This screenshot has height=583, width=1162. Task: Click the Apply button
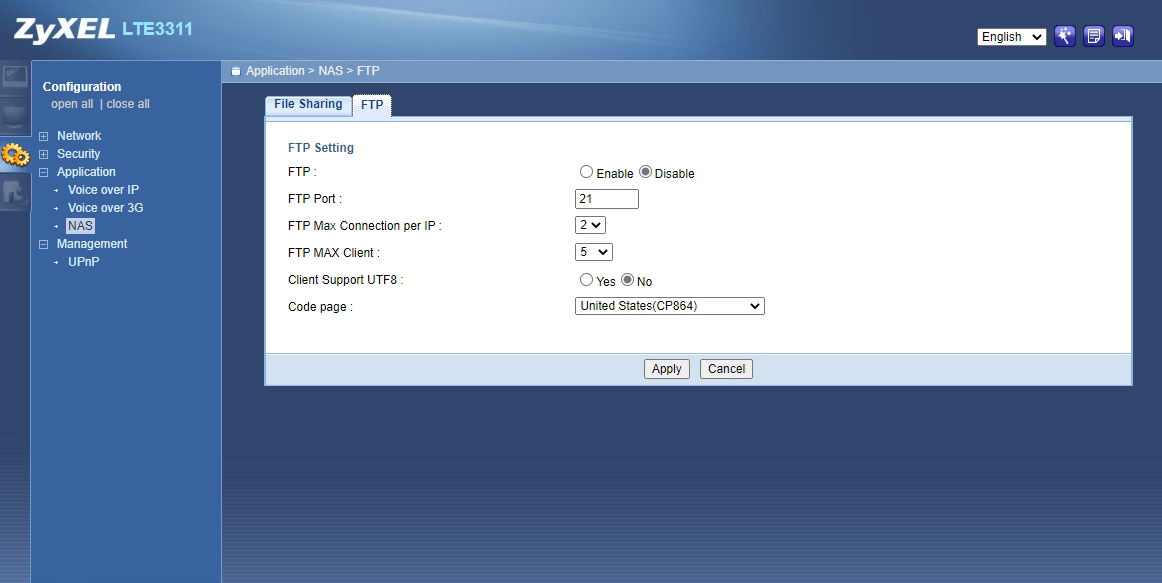click(x=666, y=369)
